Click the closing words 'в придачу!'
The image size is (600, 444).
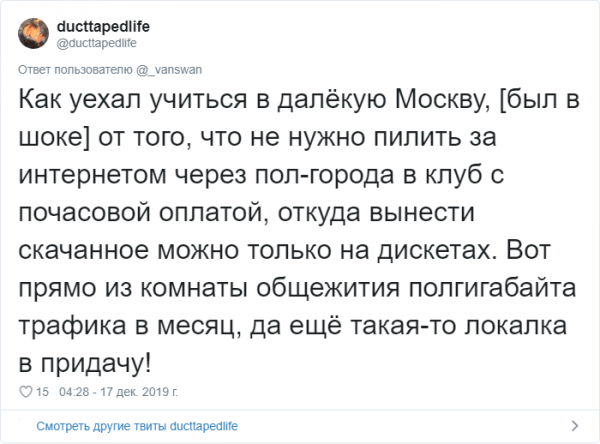pyautogui.click(x=85, y=363)
